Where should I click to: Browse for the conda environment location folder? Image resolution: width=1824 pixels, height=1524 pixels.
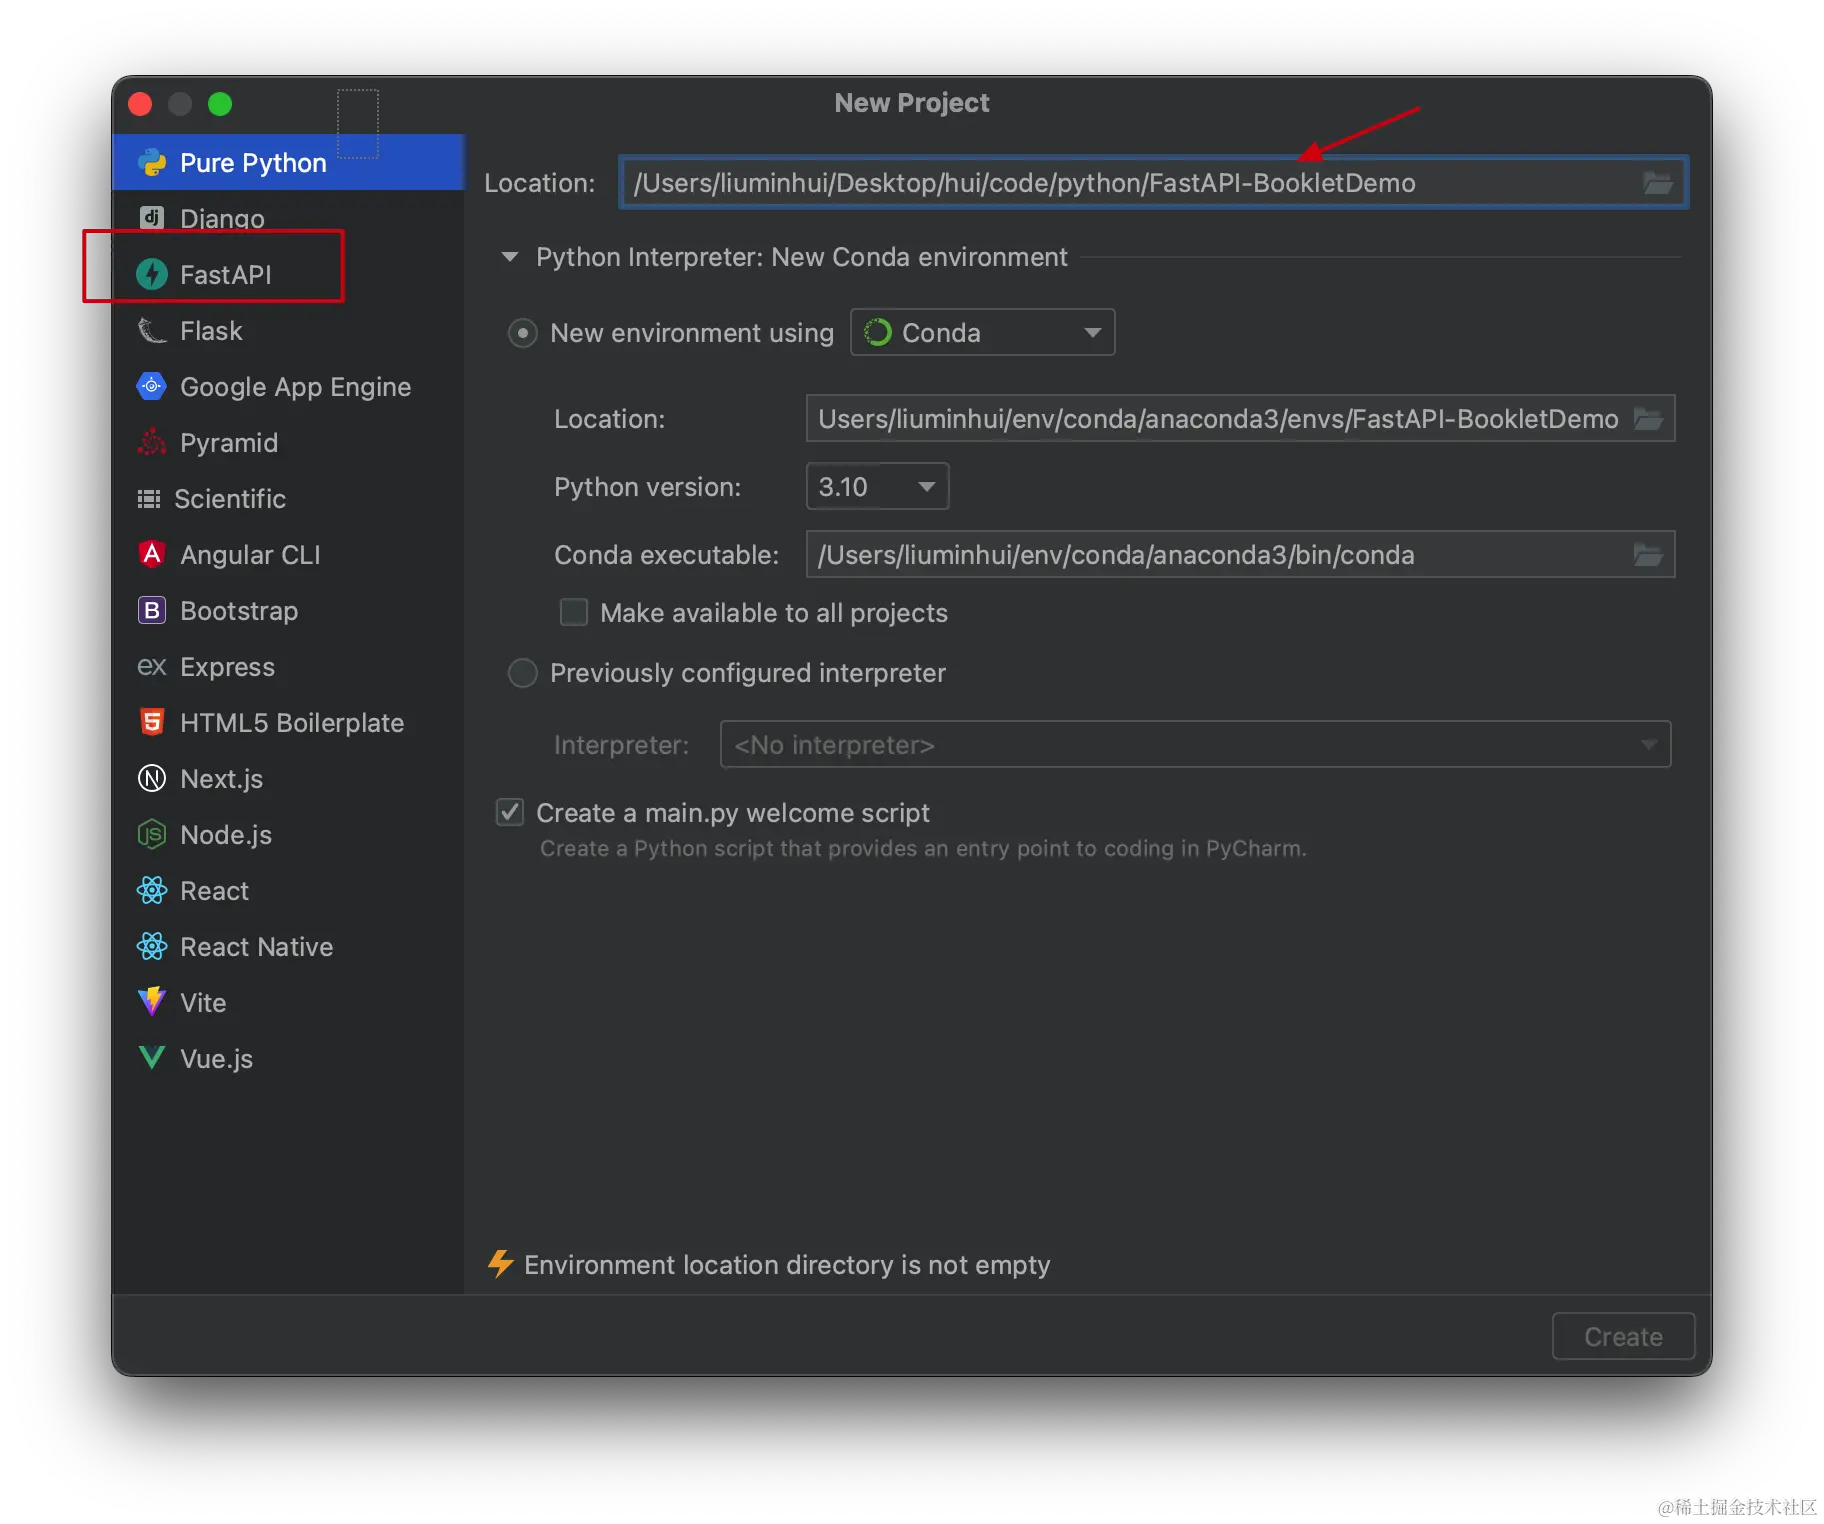1648,418
